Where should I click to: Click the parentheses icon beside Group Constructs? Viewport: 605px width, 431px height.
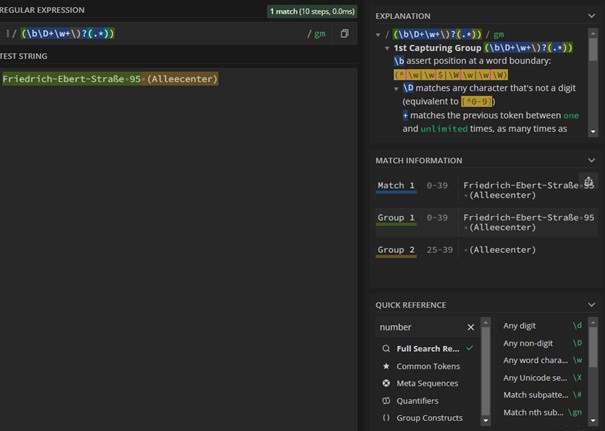386,418
